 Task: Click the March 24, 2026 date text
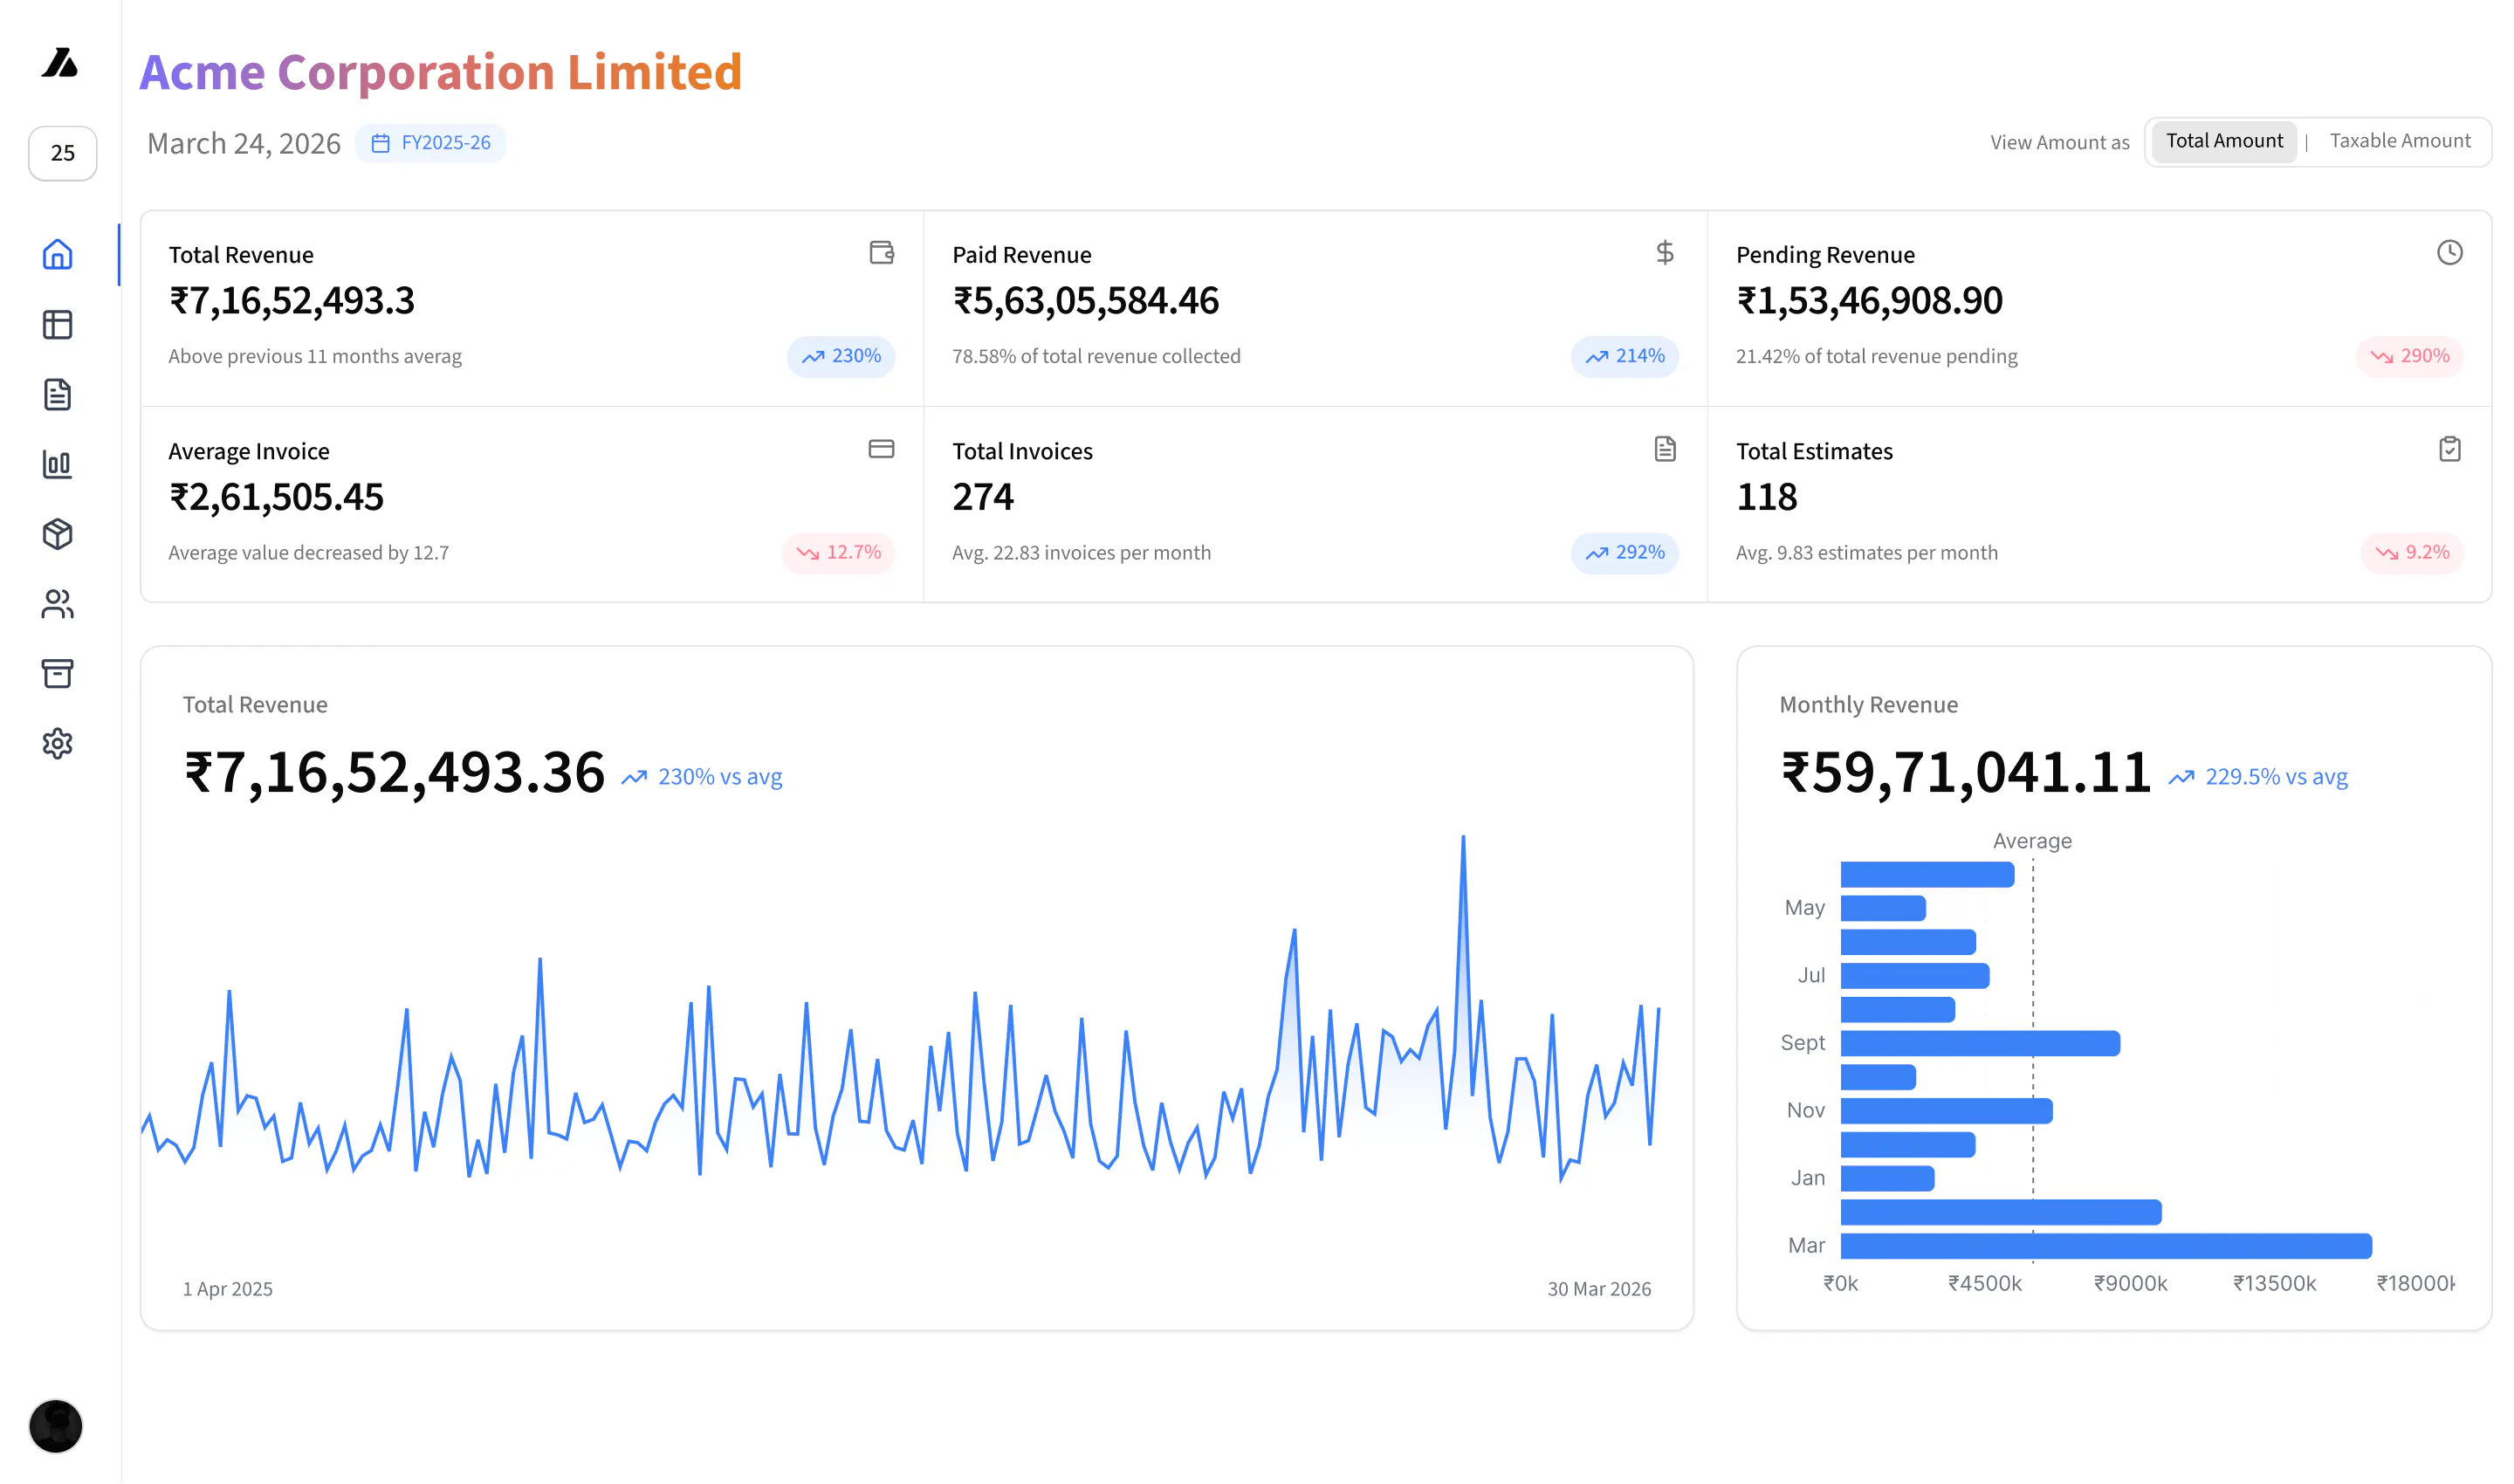click(x=244, y=144)
